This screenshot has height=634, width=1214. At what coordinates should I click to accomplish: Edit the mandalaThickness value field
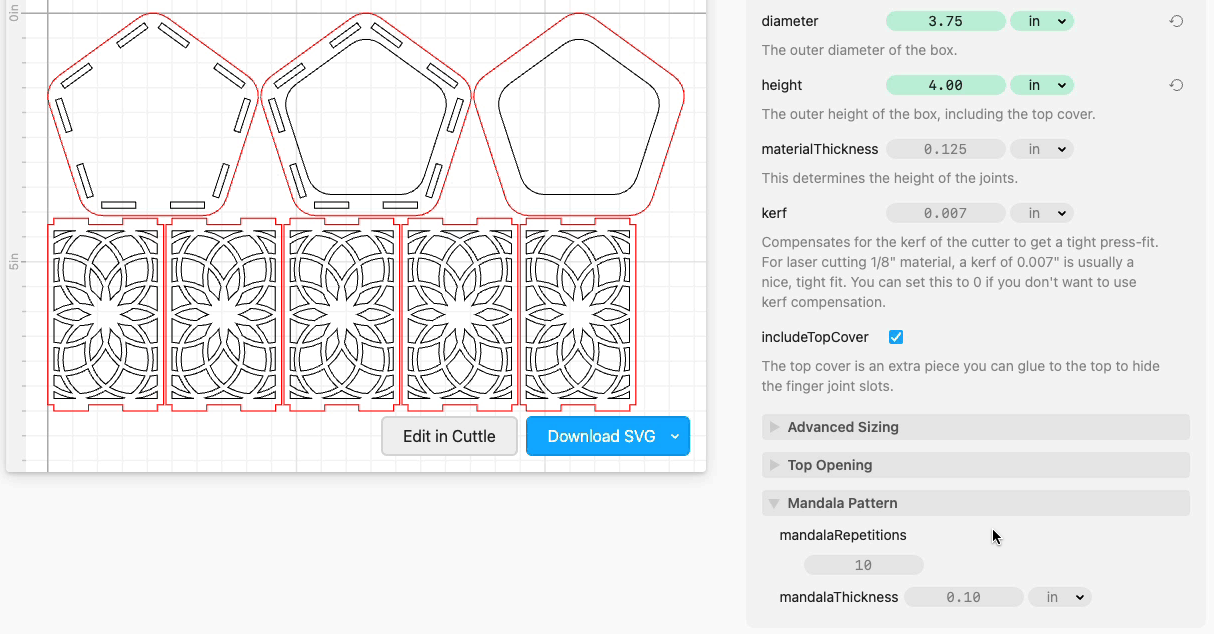tap(964, 596)
